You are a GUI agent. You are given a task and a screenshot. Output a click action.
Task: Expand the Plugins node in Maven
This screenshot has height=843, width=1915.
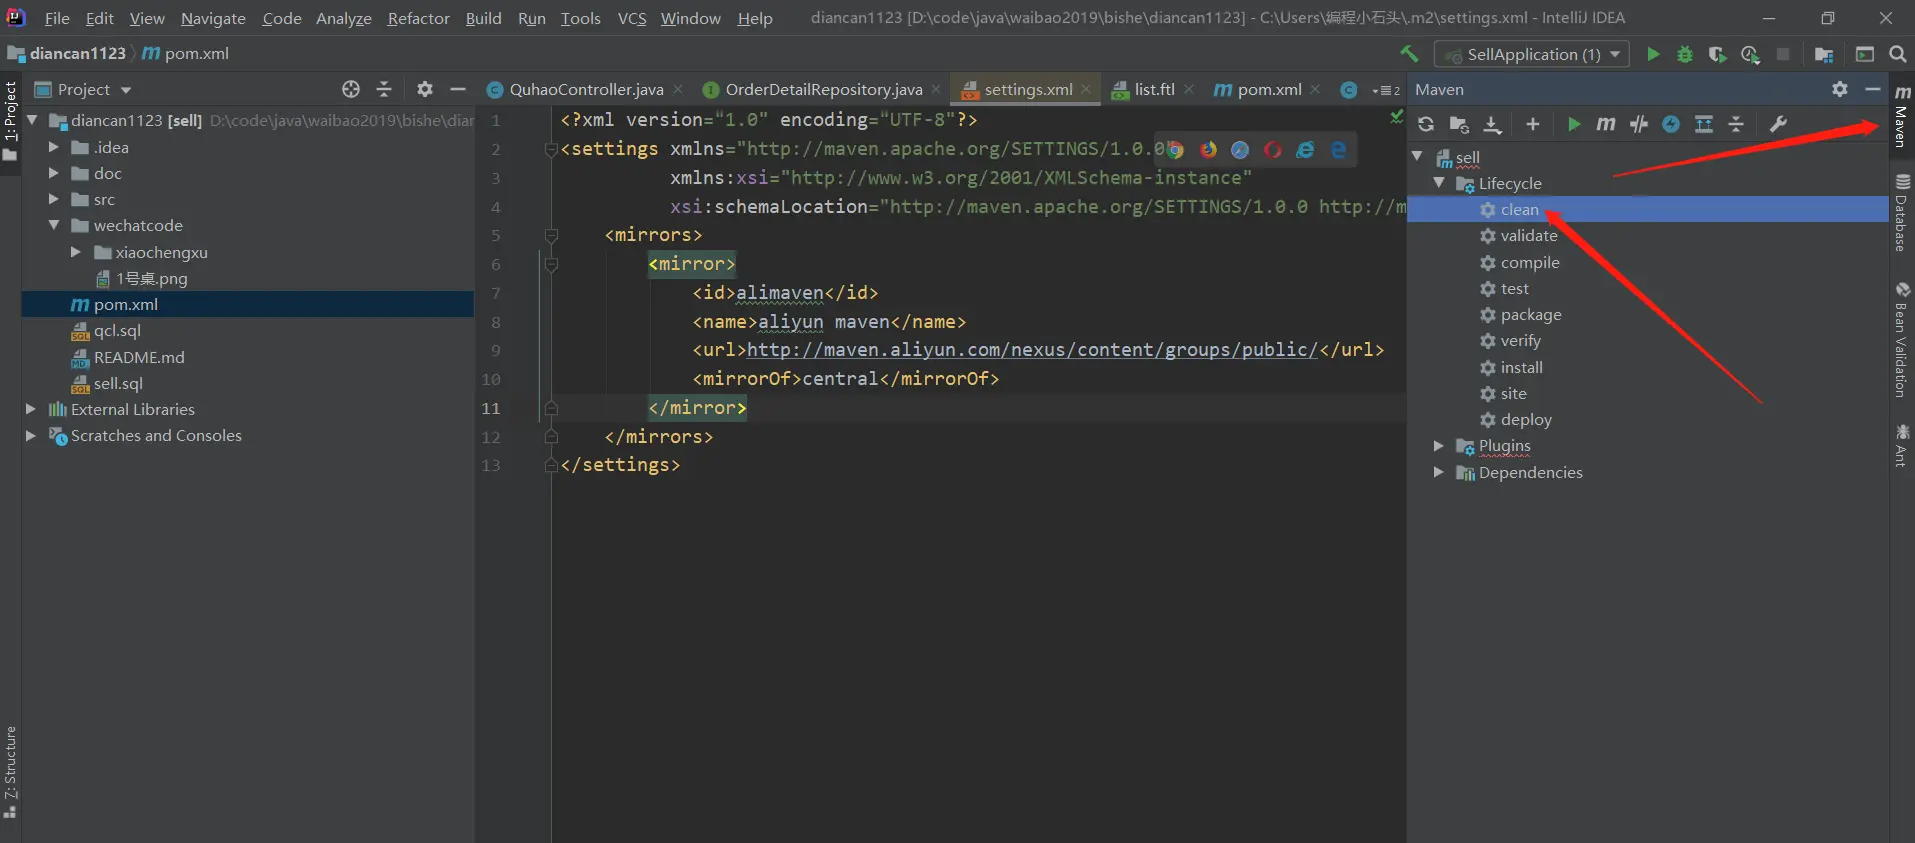[x=1439, y=445]
